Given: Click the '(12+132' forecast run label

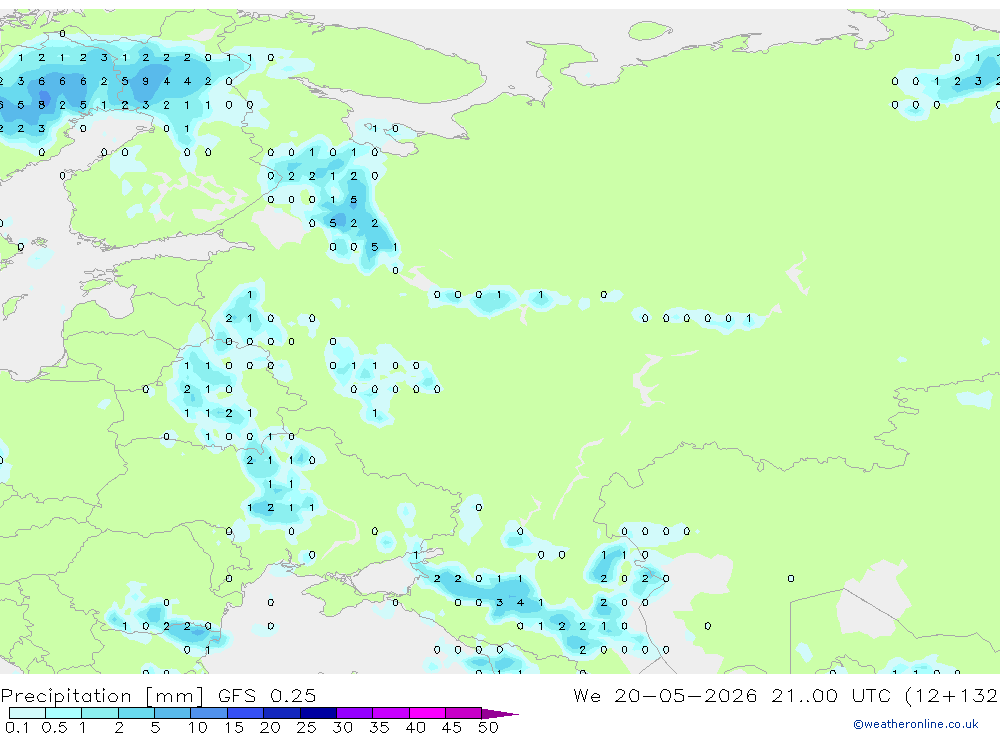Looking at the screenshot, I should pyautogui.click(x=952, y=695).
